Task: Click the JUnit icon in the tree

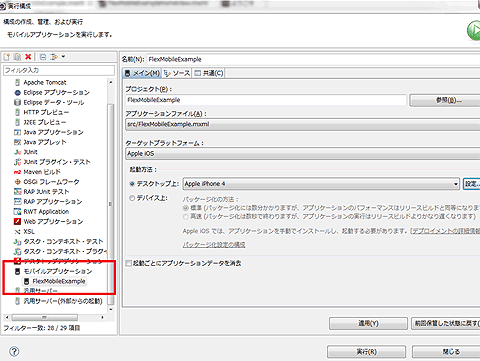Action: [17, 152]
